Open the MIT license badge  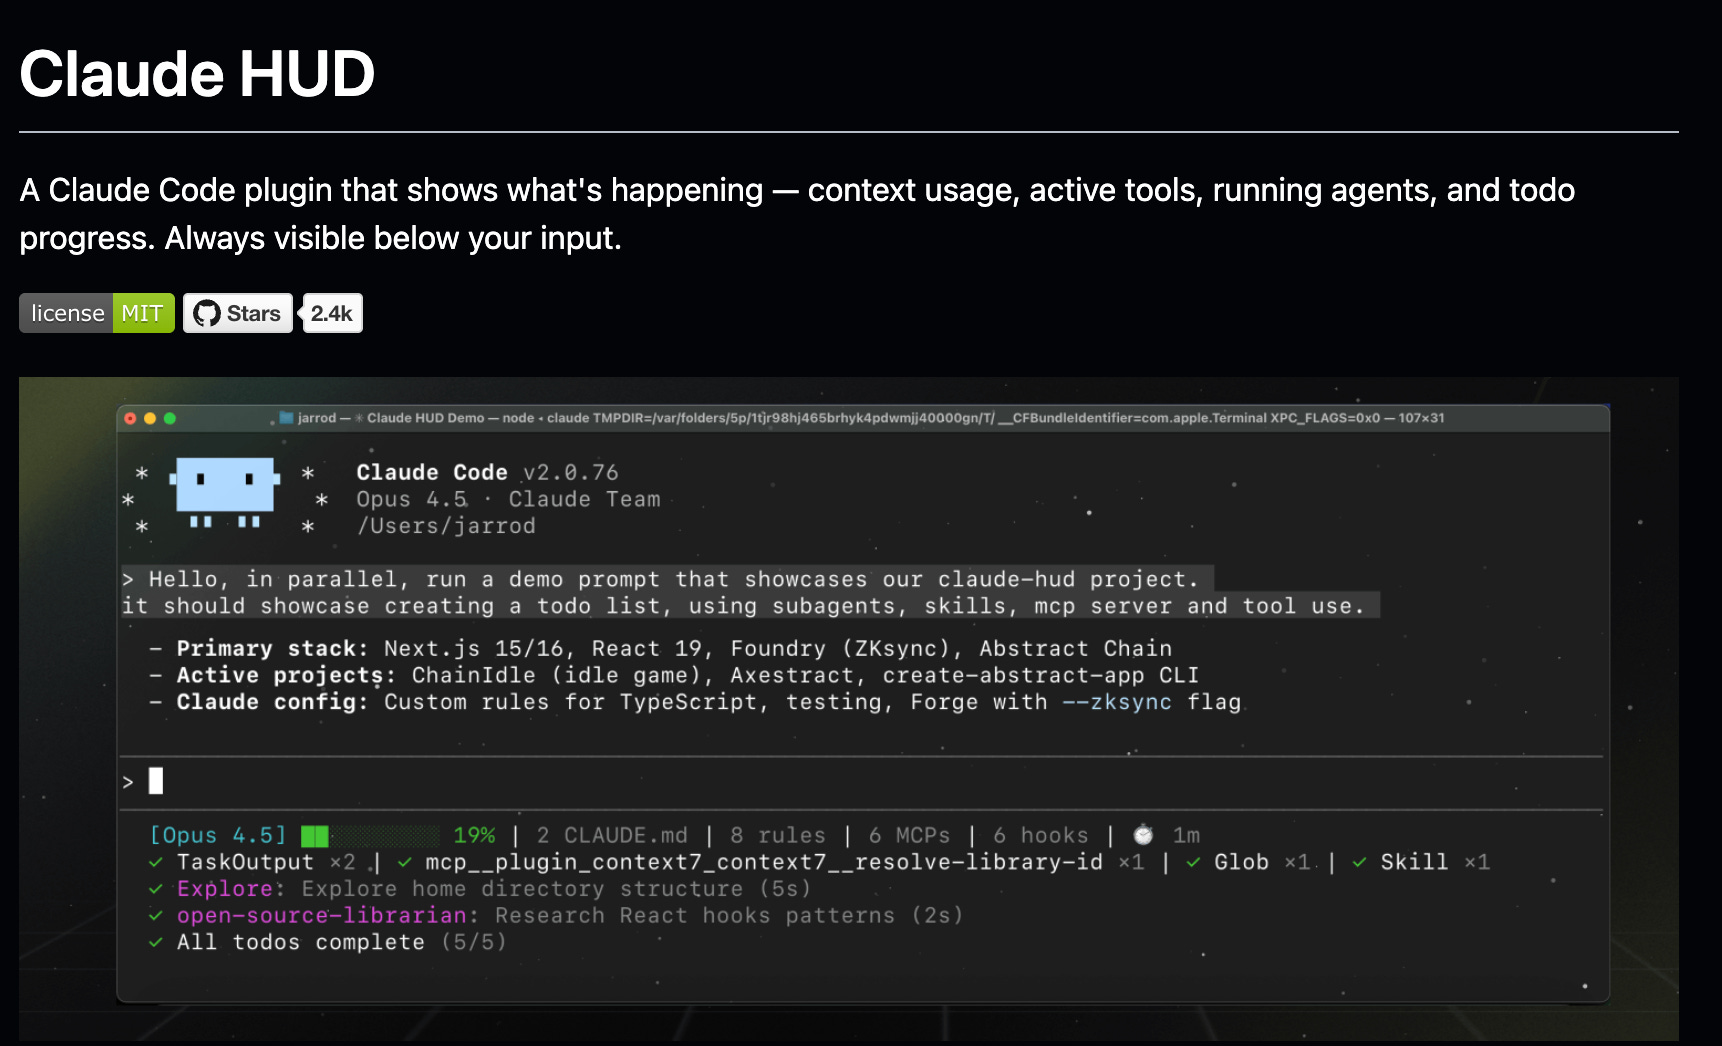(x=96, y=313)
